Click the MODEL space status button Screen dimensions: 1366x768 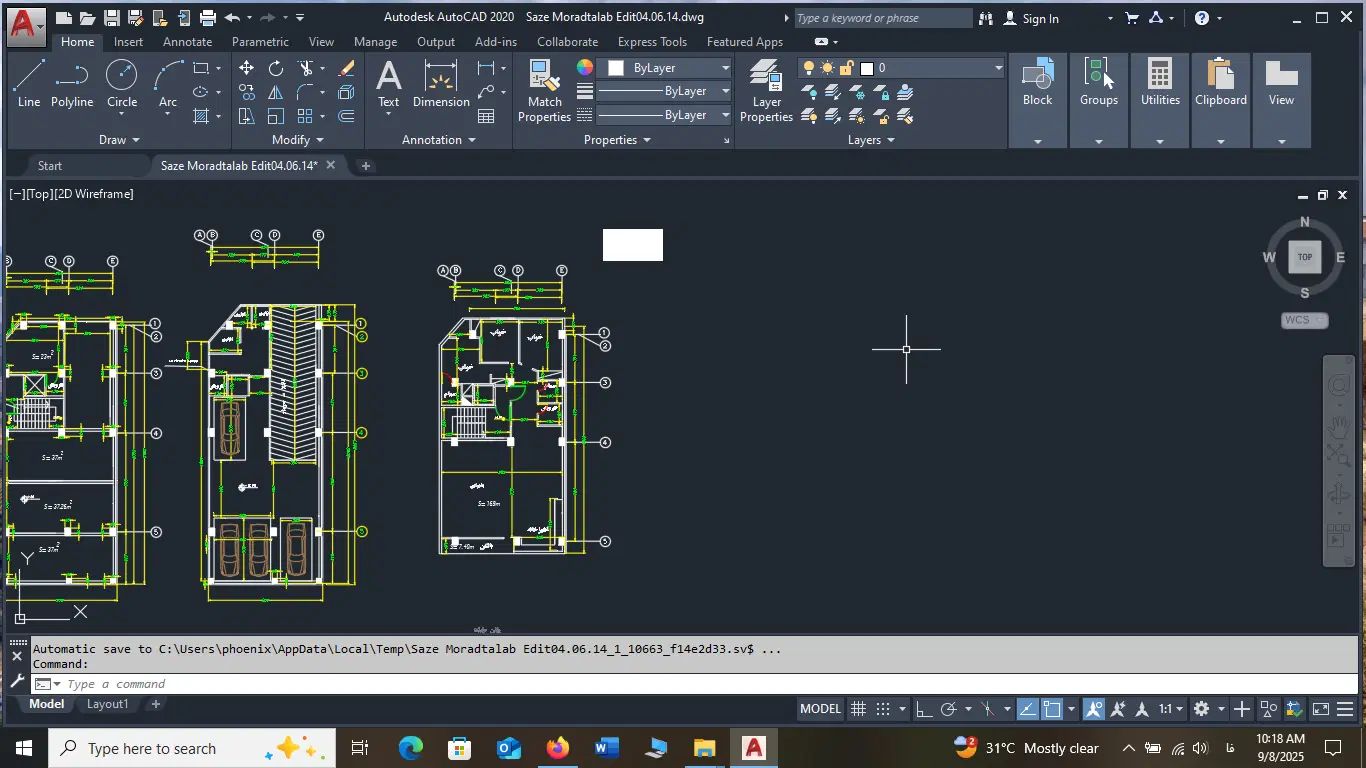point(821,709)
